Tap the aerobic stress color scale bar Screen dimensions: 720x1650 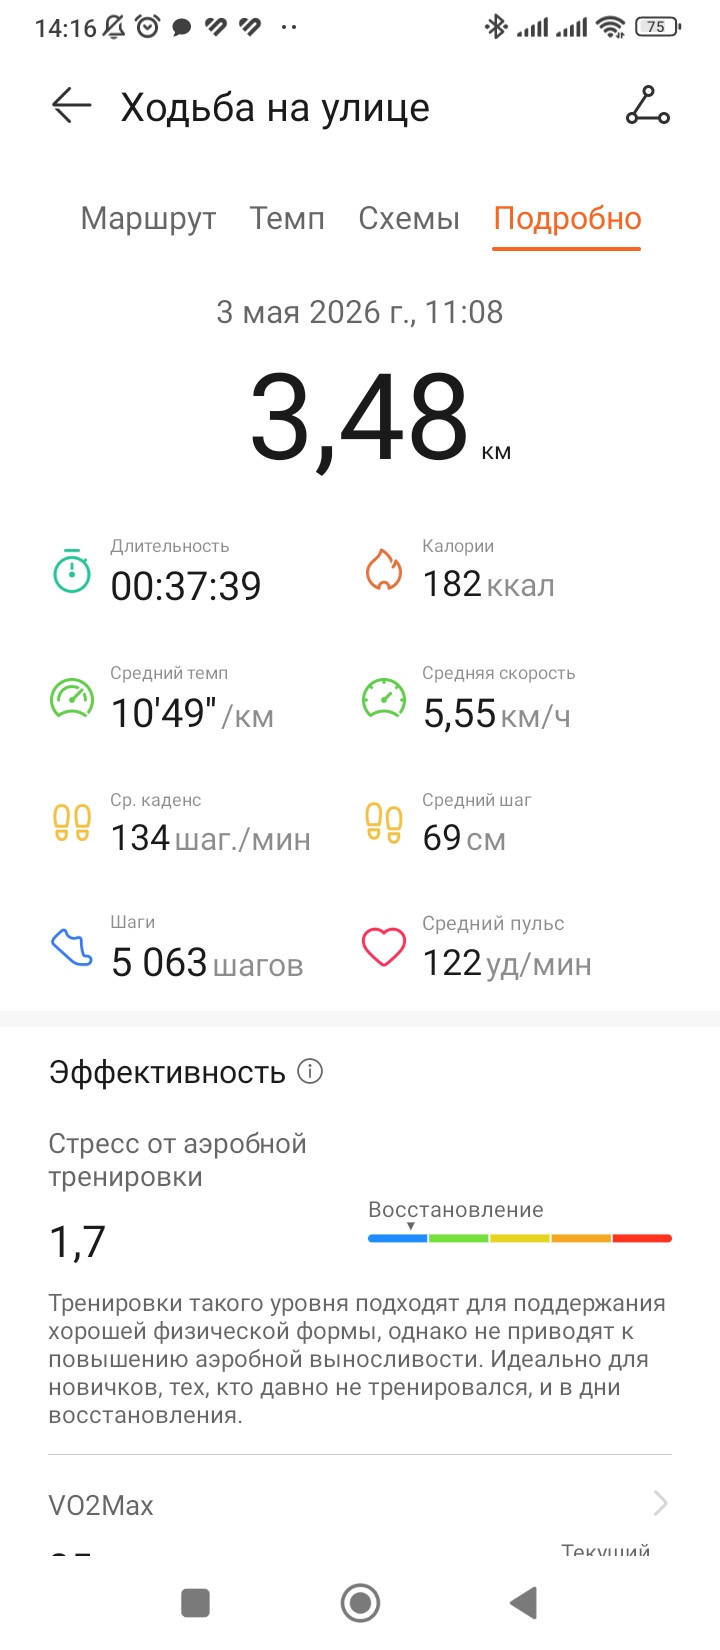tap(520, 1238)
